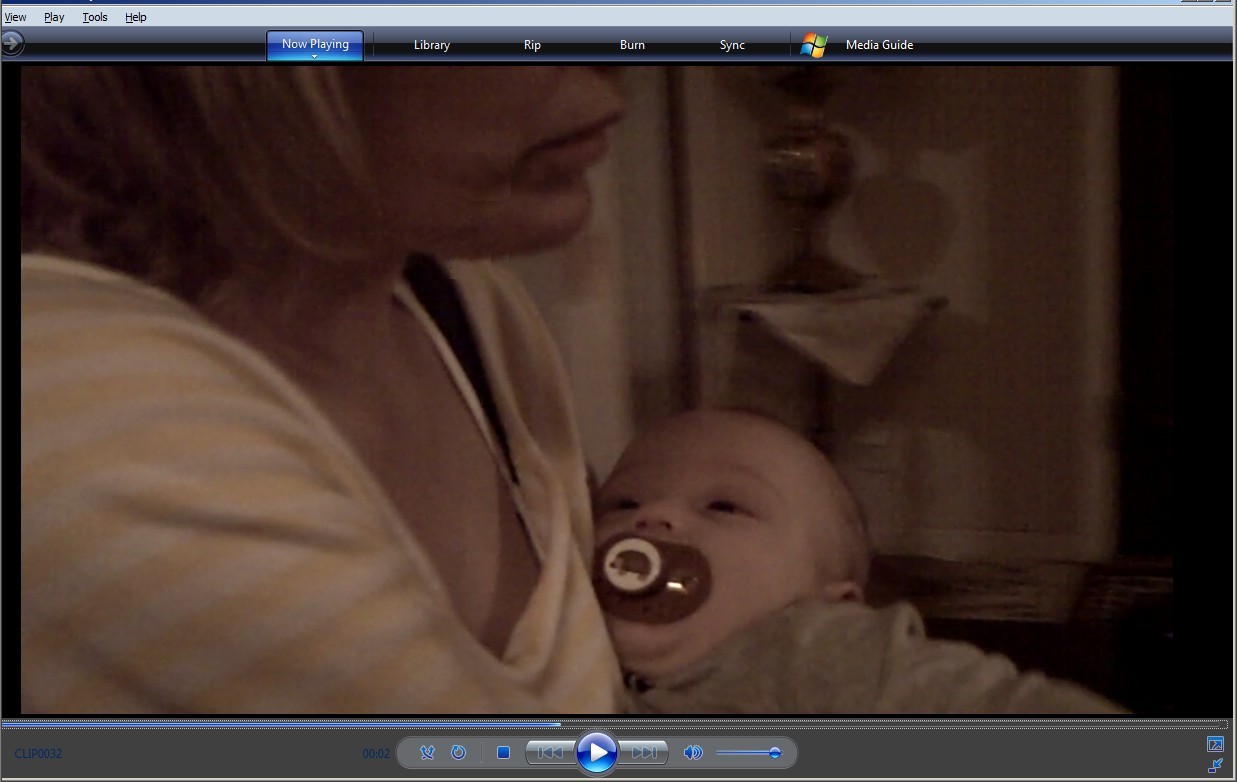Toggle repeat mode on

point(459,753)
